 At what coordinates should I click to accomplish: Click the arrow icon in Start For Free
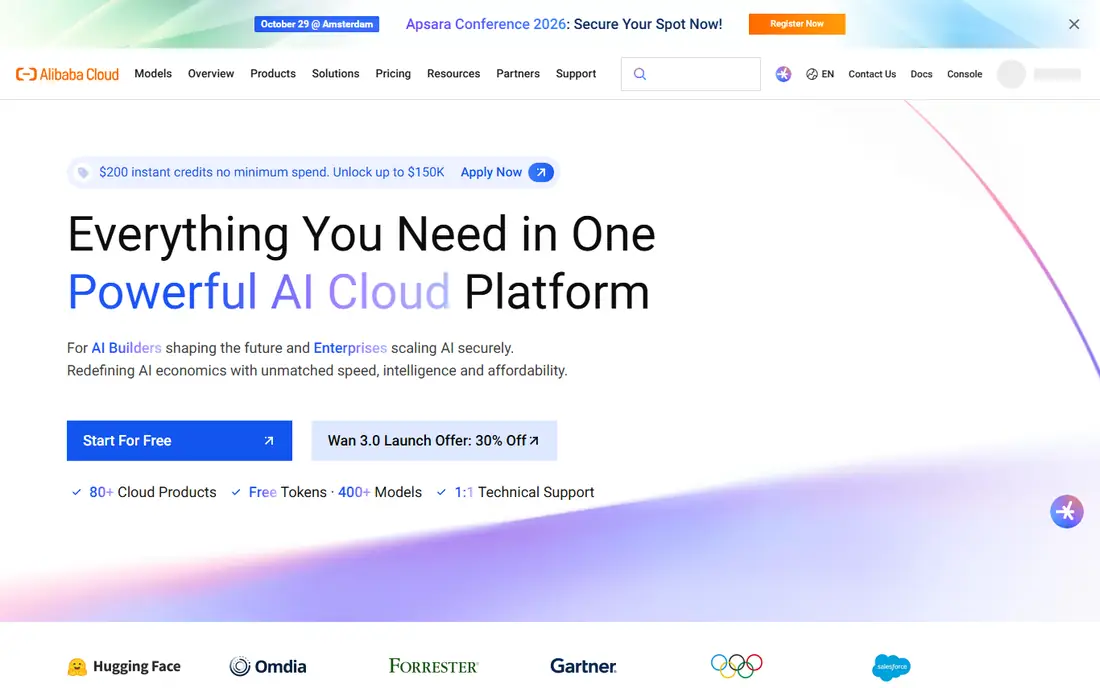click(x=269, y=440)
